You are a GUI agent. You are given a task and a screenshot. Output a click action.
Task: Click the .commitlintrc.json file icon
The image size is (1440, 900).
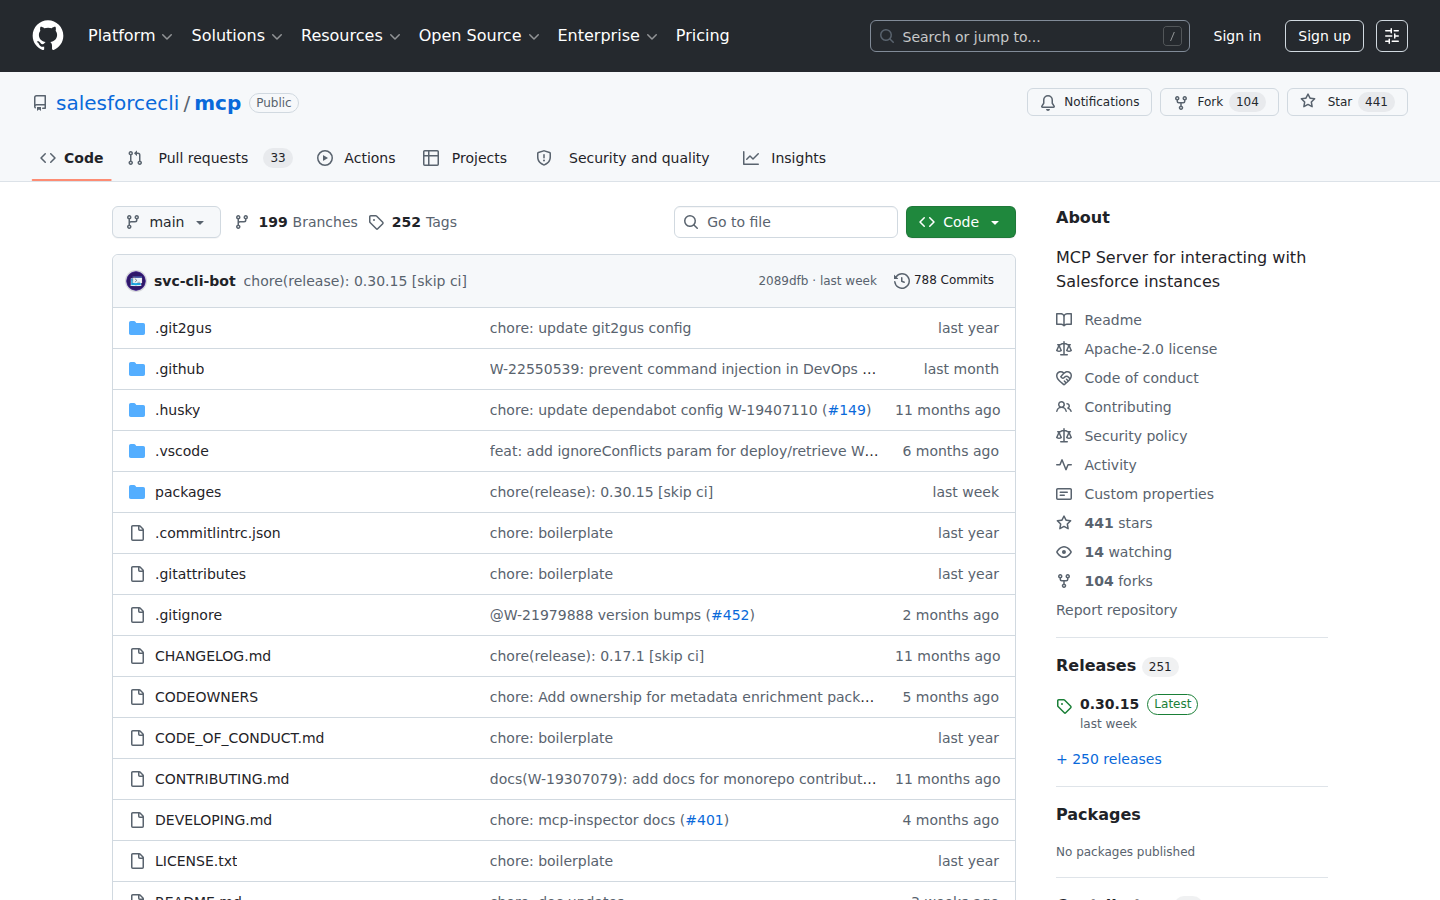(137, 533)
